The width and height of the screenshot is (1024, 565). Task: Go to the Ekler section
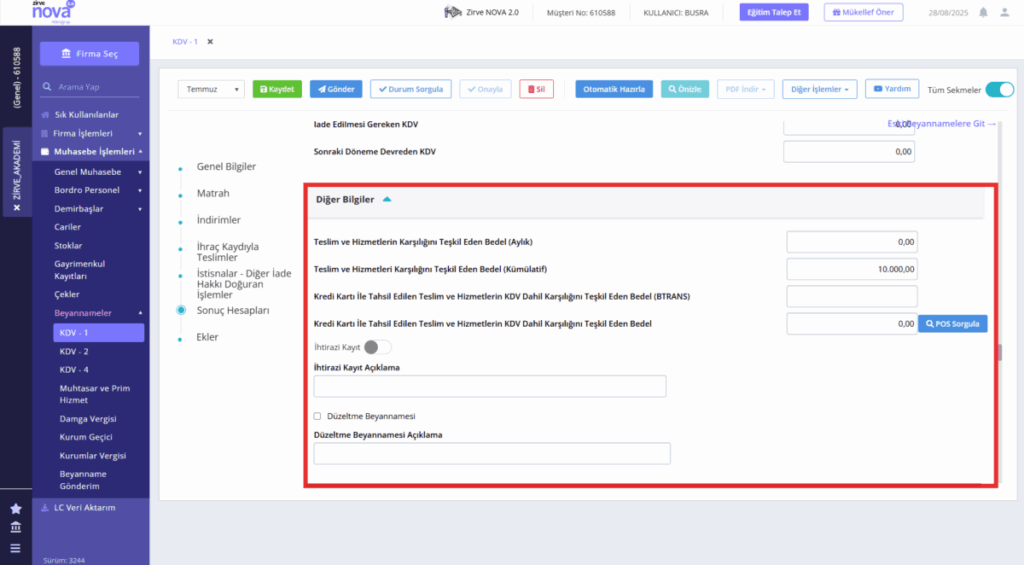207,337
